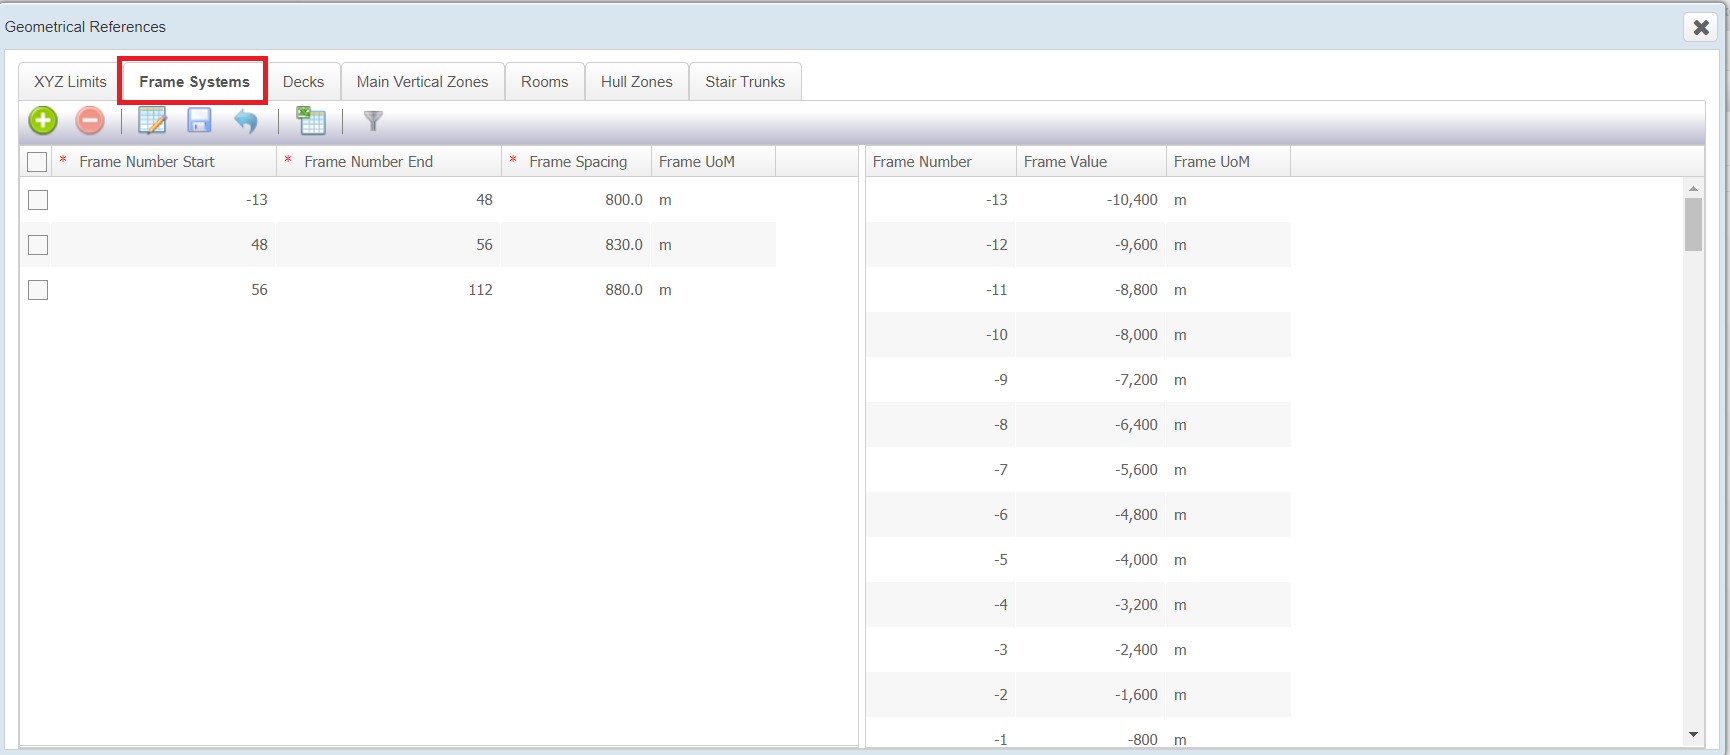Open the Stair Trunks tab
Screen dimensions: 1730x755
(x=745, y=82)
